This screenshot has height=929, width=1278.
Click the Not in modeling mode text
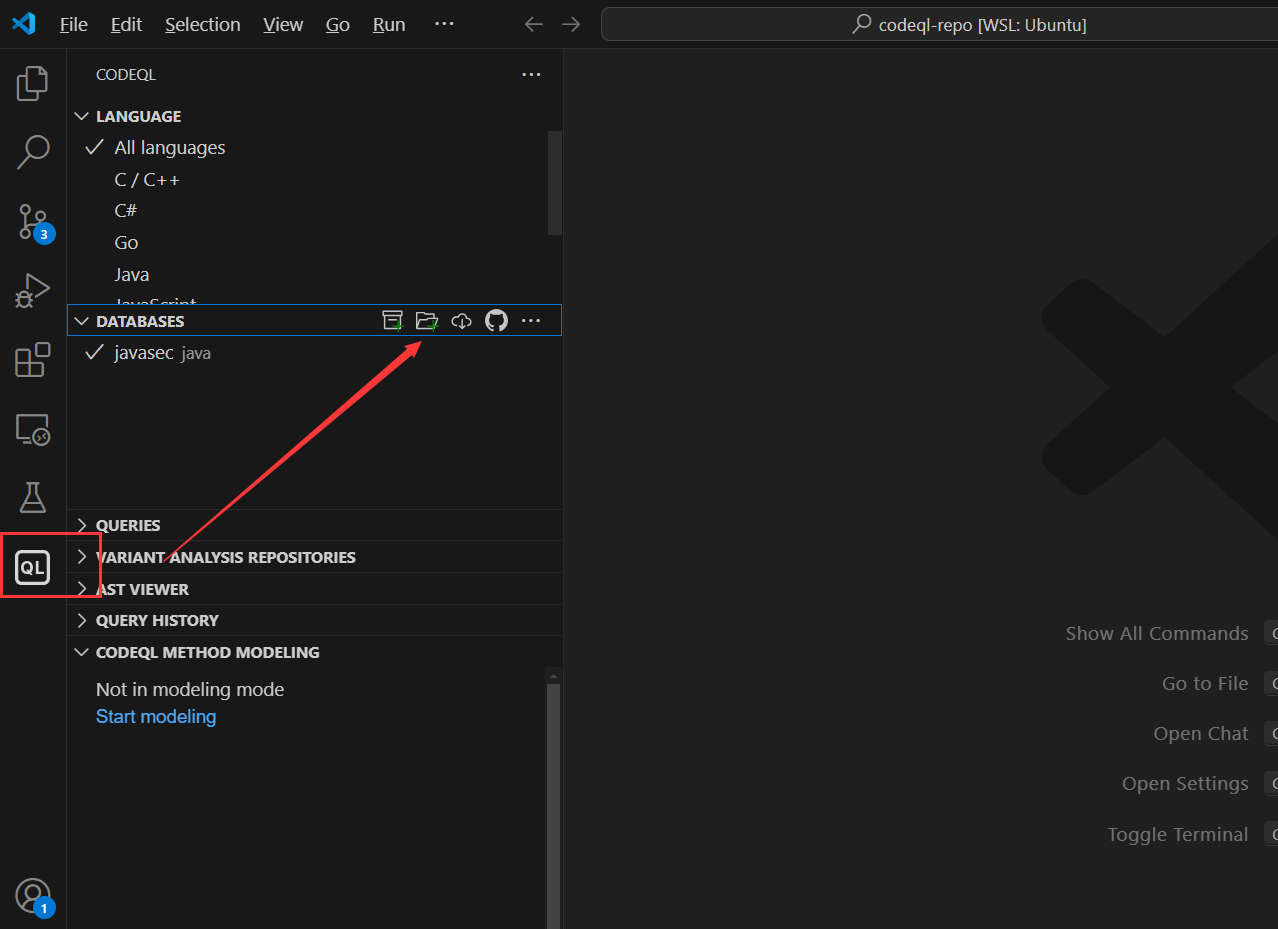(x=190, y=690)
